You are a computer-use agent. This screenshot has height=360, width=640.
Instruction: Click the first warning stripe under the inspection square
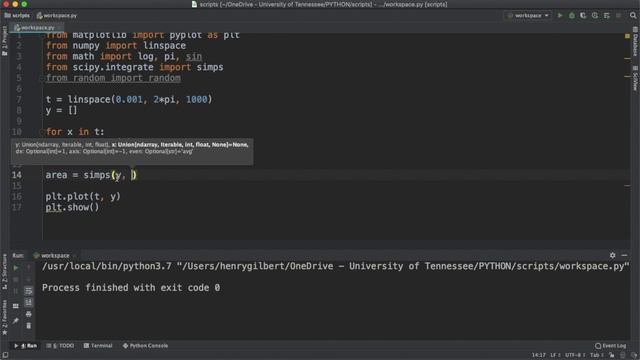[x=627, y=58]
